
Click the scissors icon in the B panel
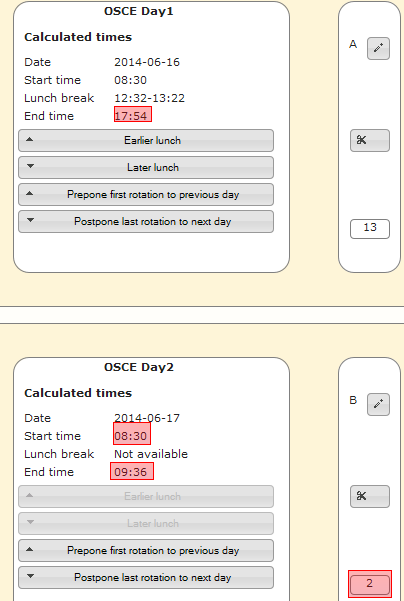[370, 496]
